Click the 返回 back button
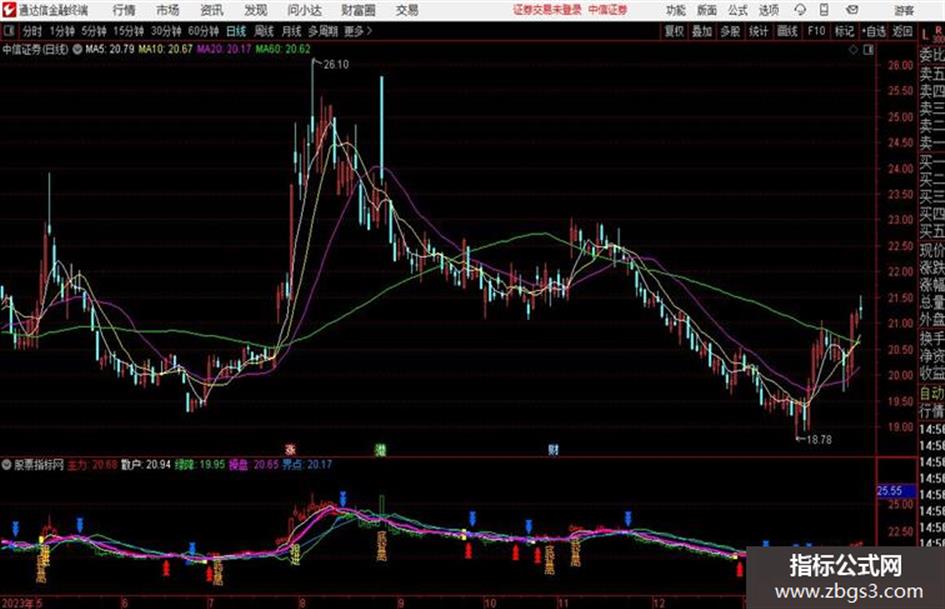Viewport: 945px width, 609px height. [903, 31]
